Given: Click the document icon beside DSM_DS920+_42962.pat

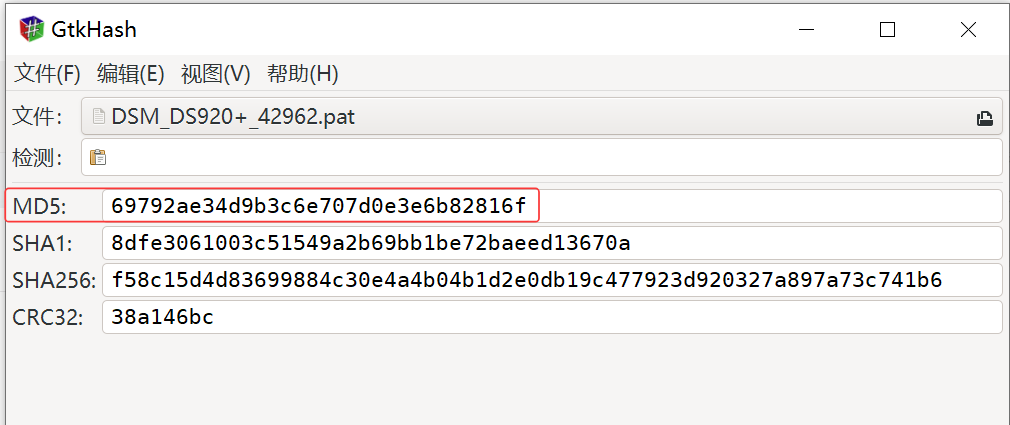Looking at the screenshot, I should point(99,117).
